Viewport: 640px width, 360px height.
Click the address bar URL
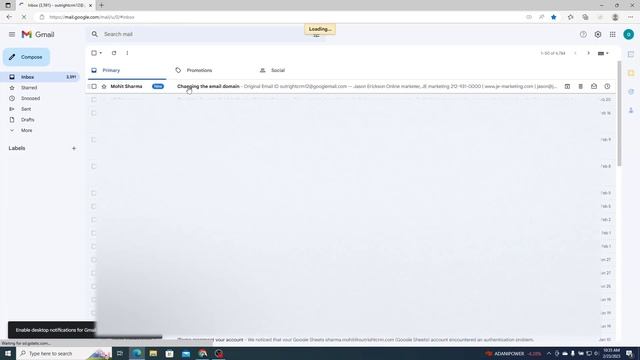click(91, 17)
